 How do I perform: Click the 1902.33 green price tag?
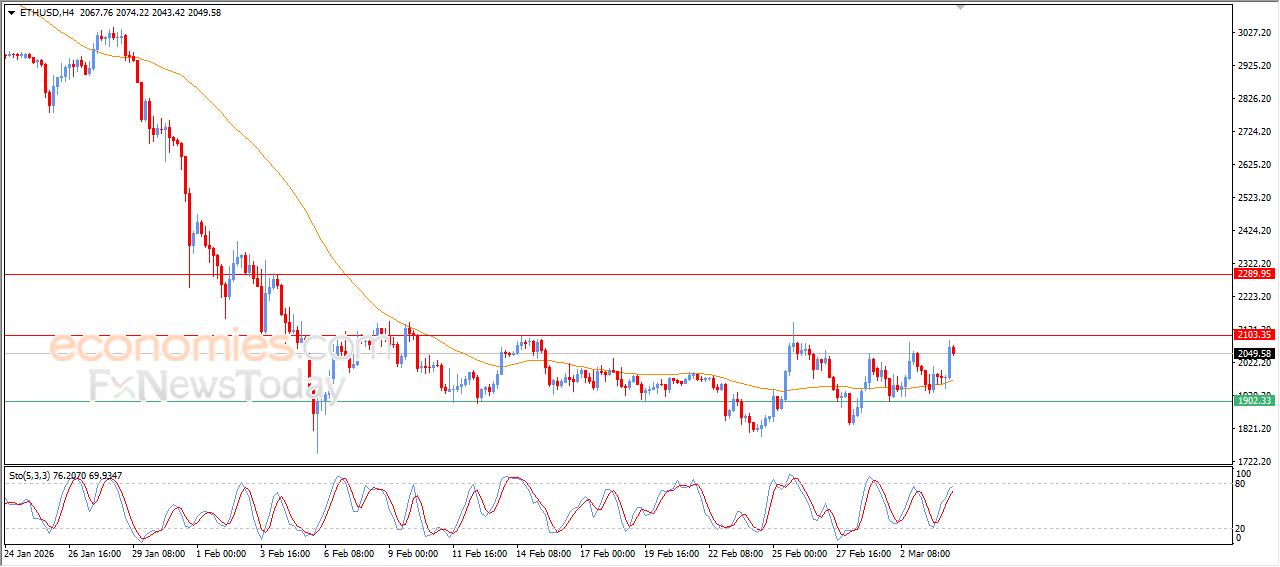pyautogui.click(x=1253, y=400)
